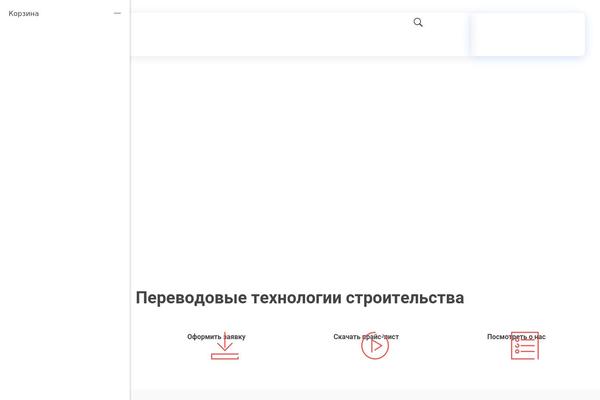Open the Посмотреть о нас link
The width and height of the screenshot is (600, 400).
click(516, 337)
